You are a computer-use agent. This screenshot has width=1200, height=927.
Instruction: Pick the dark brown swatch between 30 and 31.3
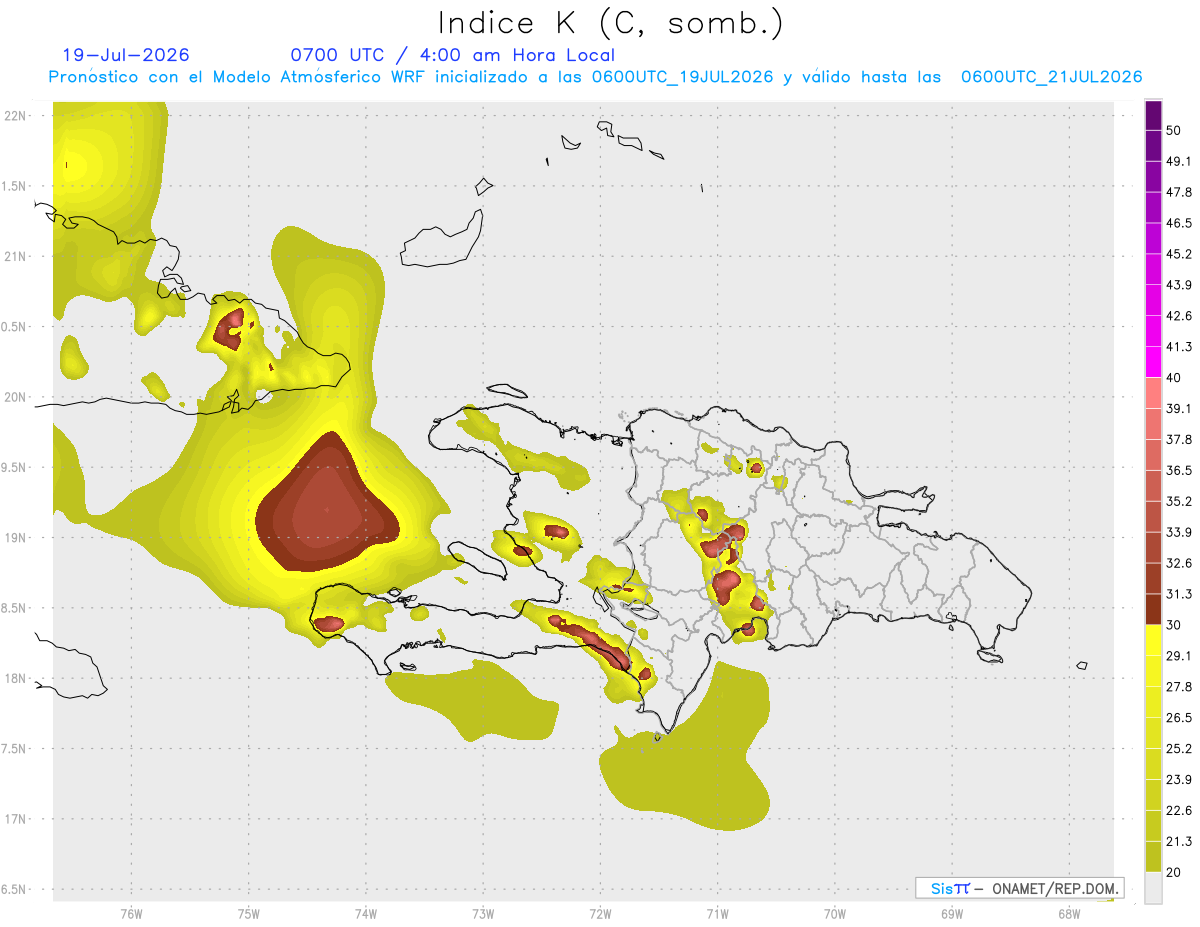(1153, 610)
